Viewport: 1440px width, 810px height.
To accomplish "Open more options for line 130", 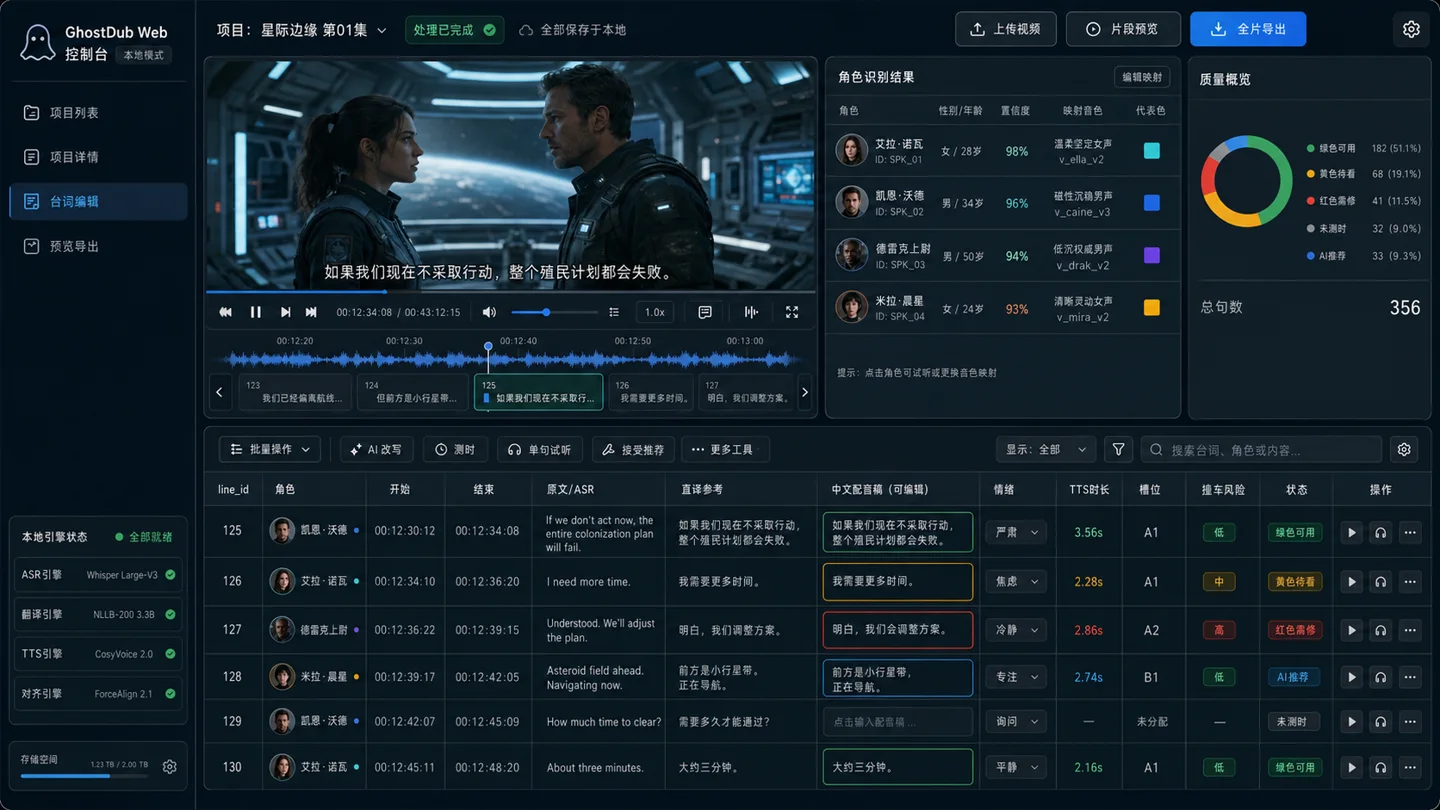I will click(x=1410, y=767).
